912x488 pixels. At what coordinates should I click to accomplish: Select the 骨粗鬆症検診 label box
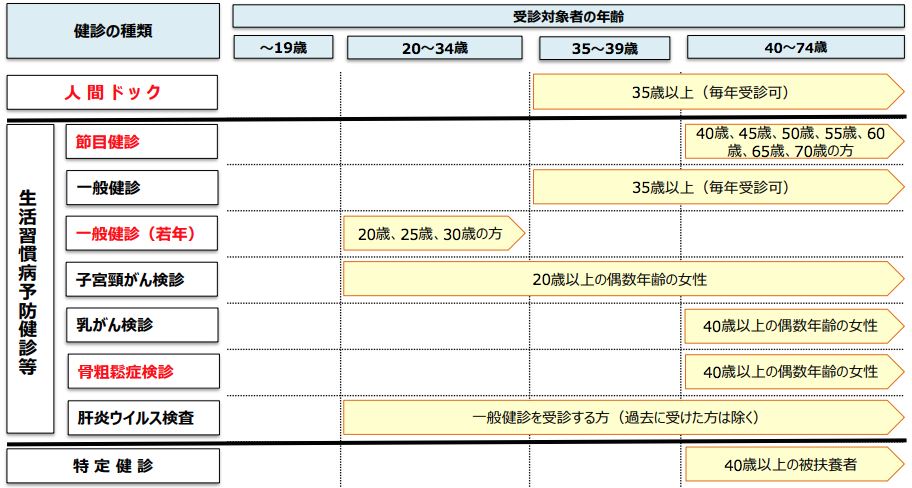point(141,371)
